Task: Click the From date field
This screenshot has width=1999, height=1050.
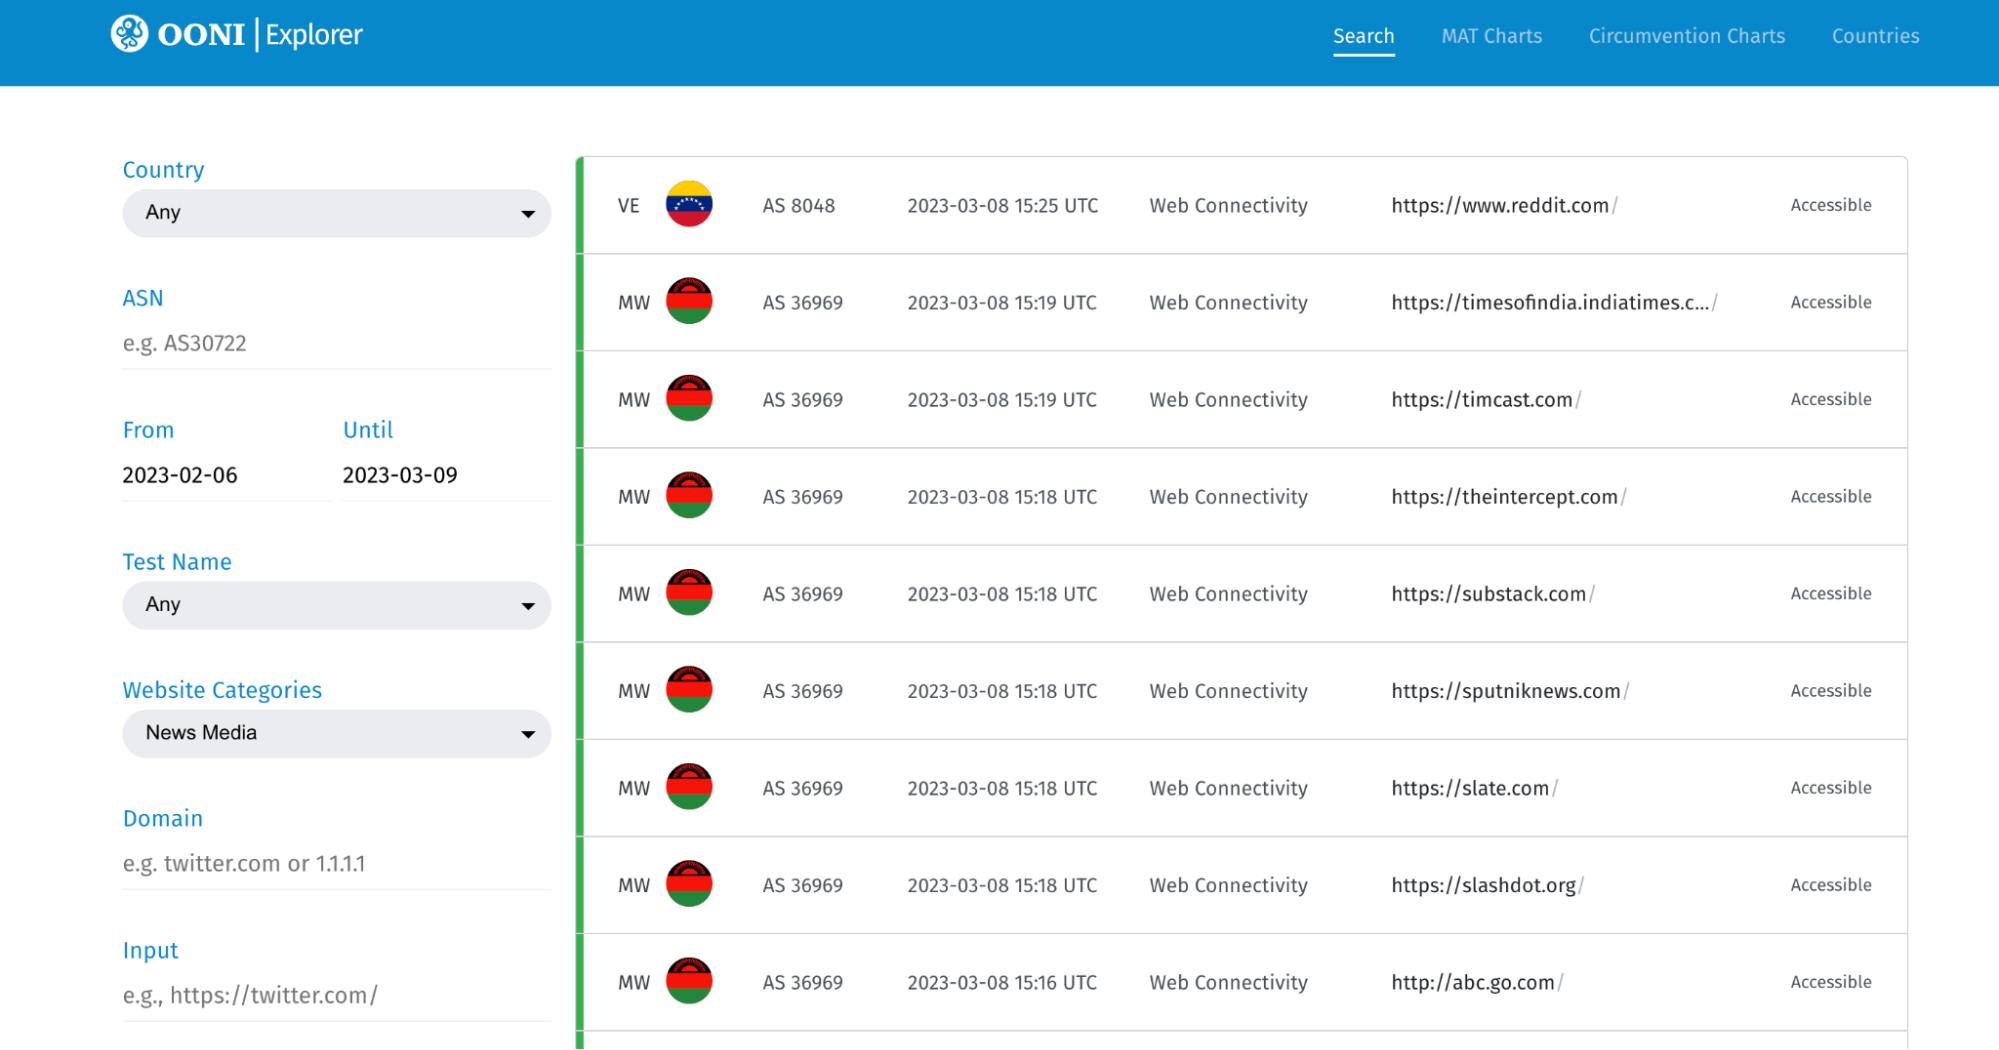Action: [x=225, y=476]
